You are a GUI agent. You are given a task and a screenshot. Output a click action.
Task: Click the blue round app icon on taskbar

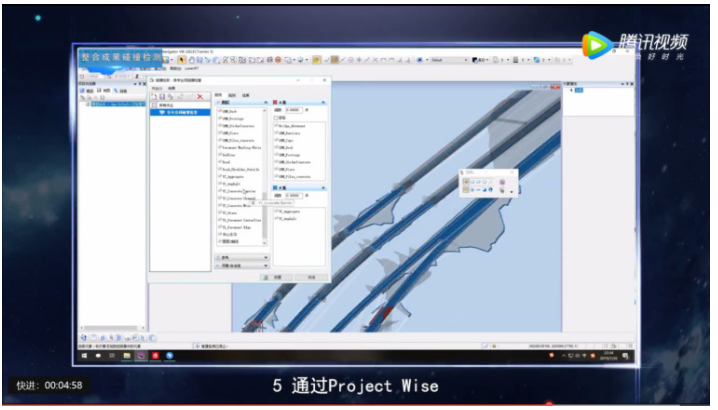(169, 355)
